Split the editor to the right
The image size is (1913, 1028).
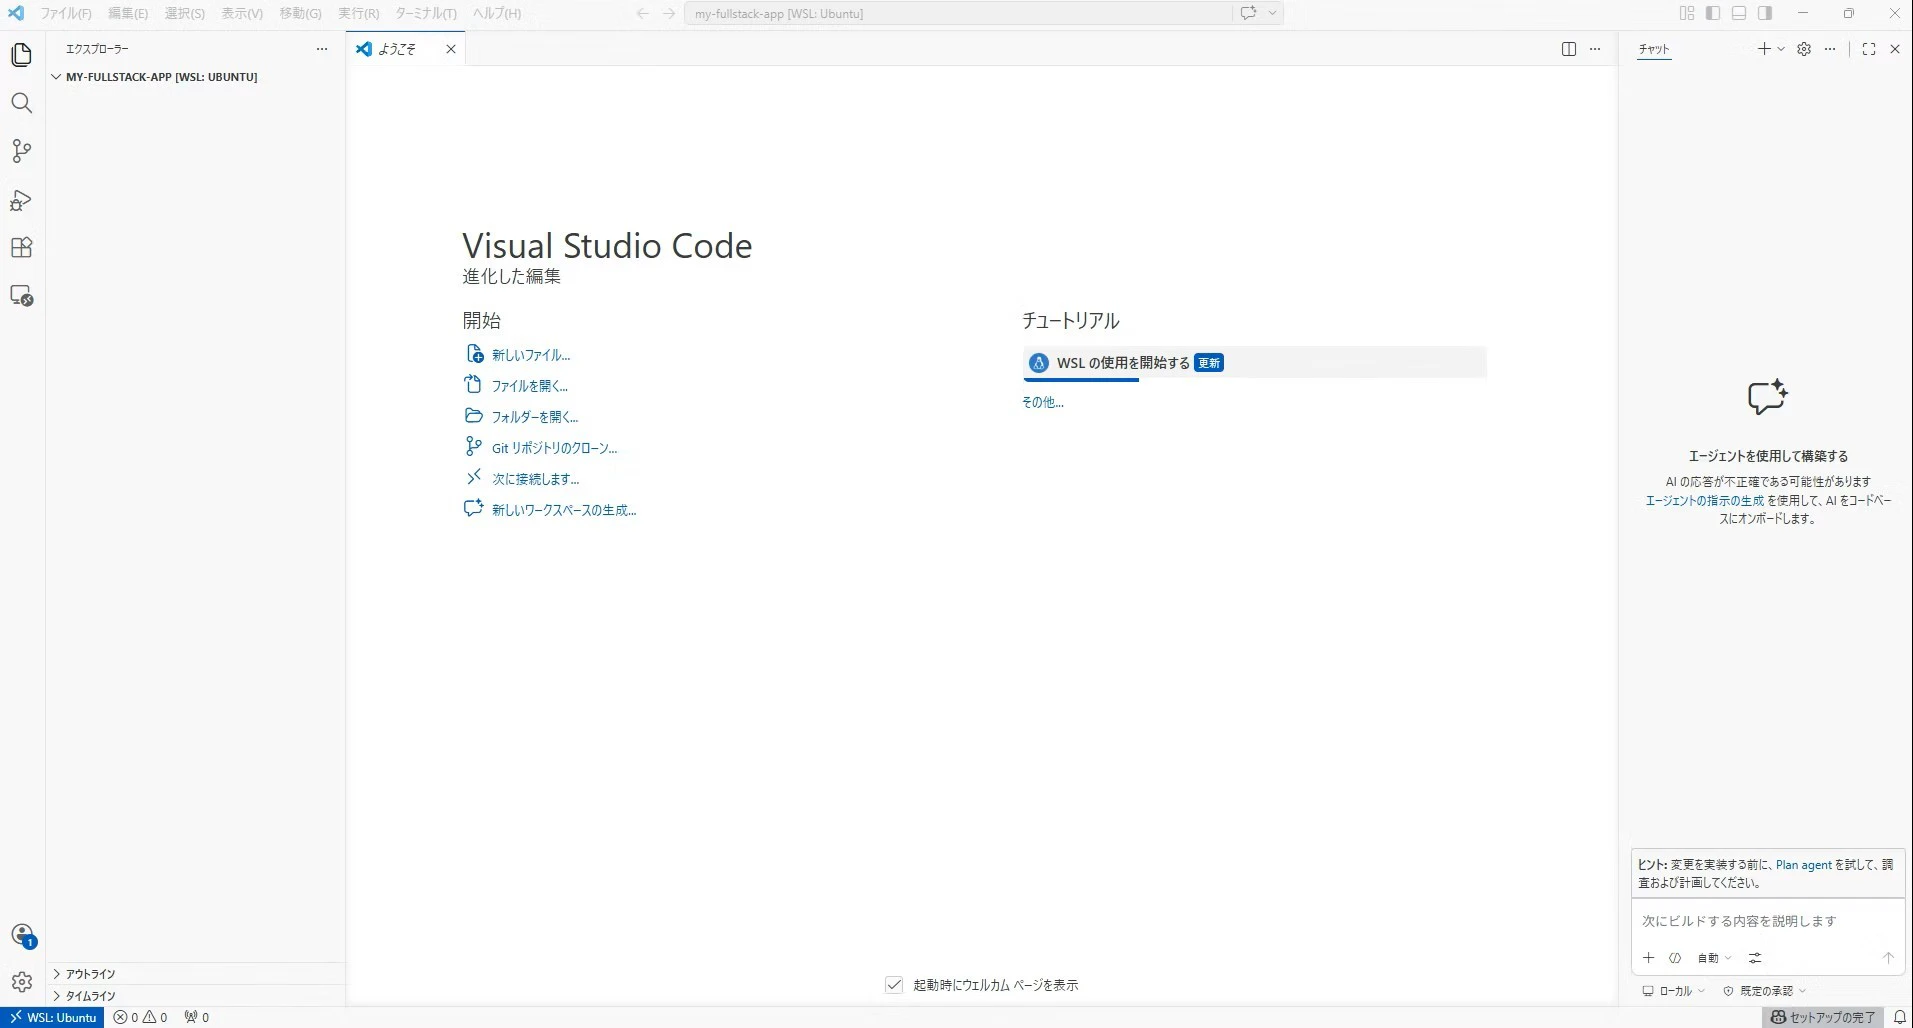coord(1569,49)
